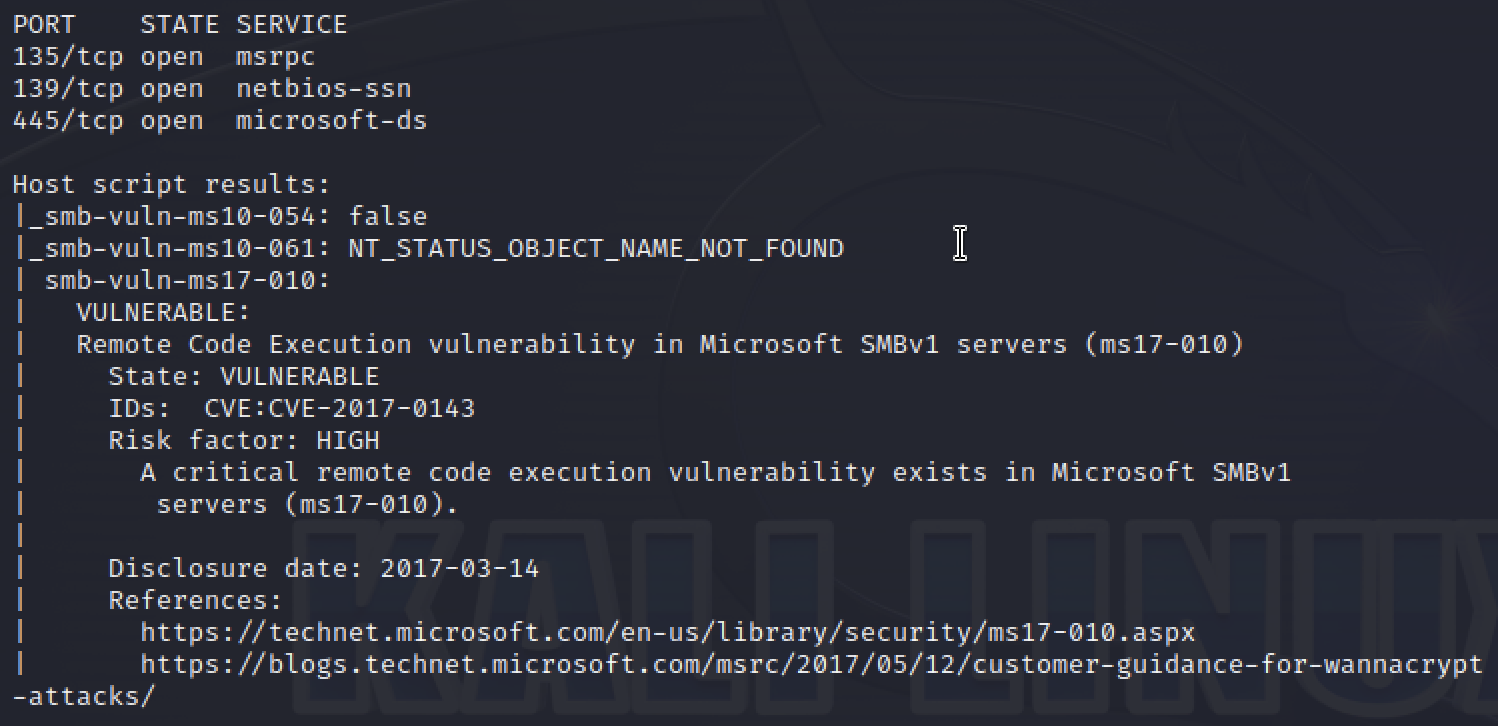Click the NT_STATUS_OBJECT_NAME_NOT_FOUND text
The width and height of the screenshot is (1498, 726).
tap(596, 248)
